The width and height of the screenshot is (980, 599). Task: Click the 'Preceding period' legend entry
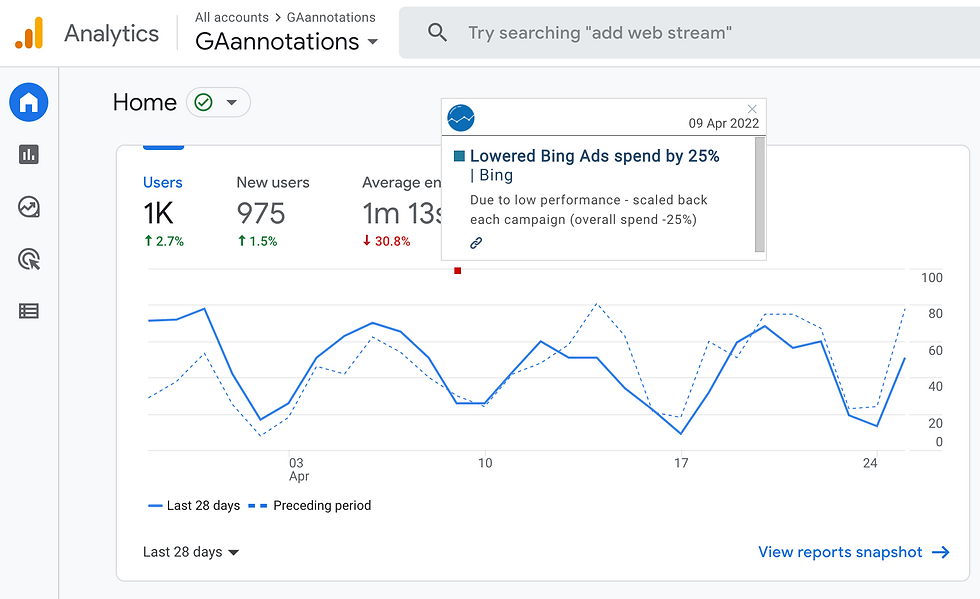click(x=310, y=505)
